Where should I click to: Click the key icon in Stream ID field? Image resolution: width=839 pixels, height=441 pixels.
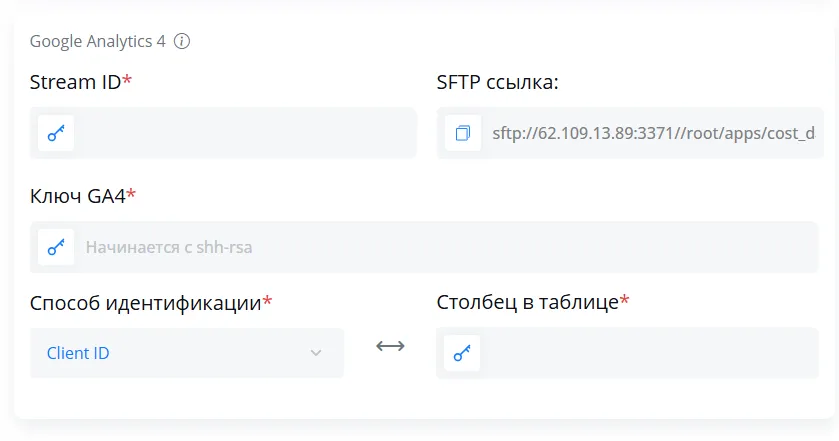[x=56, y=133]
